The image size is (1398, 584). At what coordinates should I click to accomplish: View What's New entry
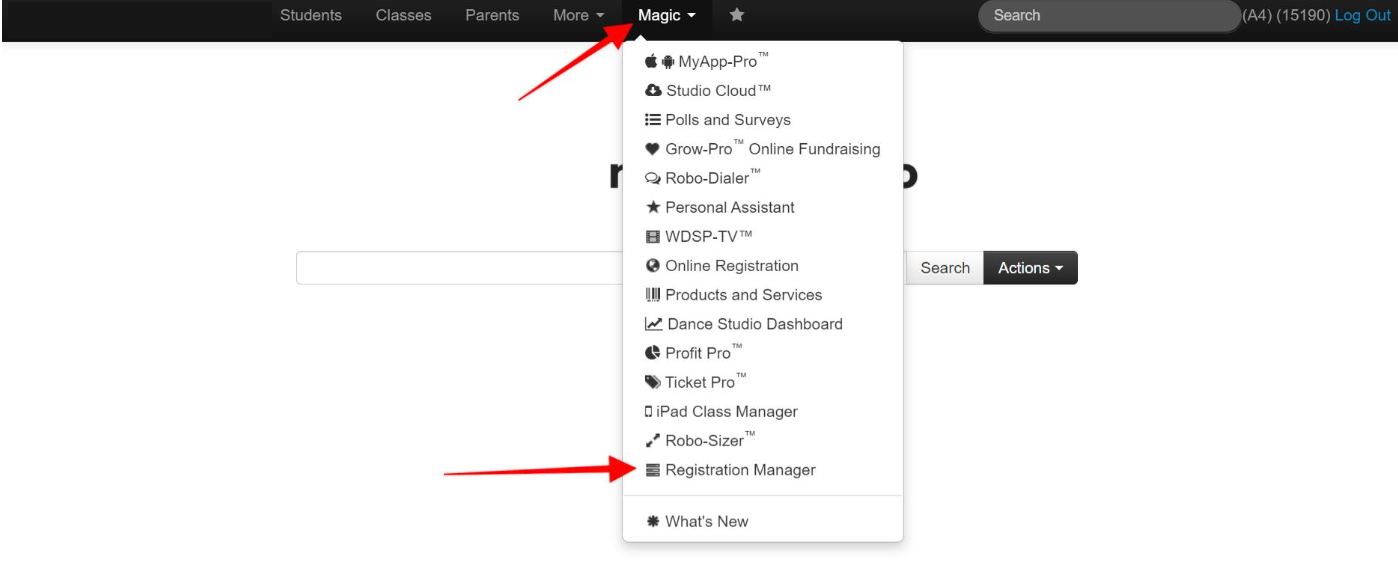[763, 521]
